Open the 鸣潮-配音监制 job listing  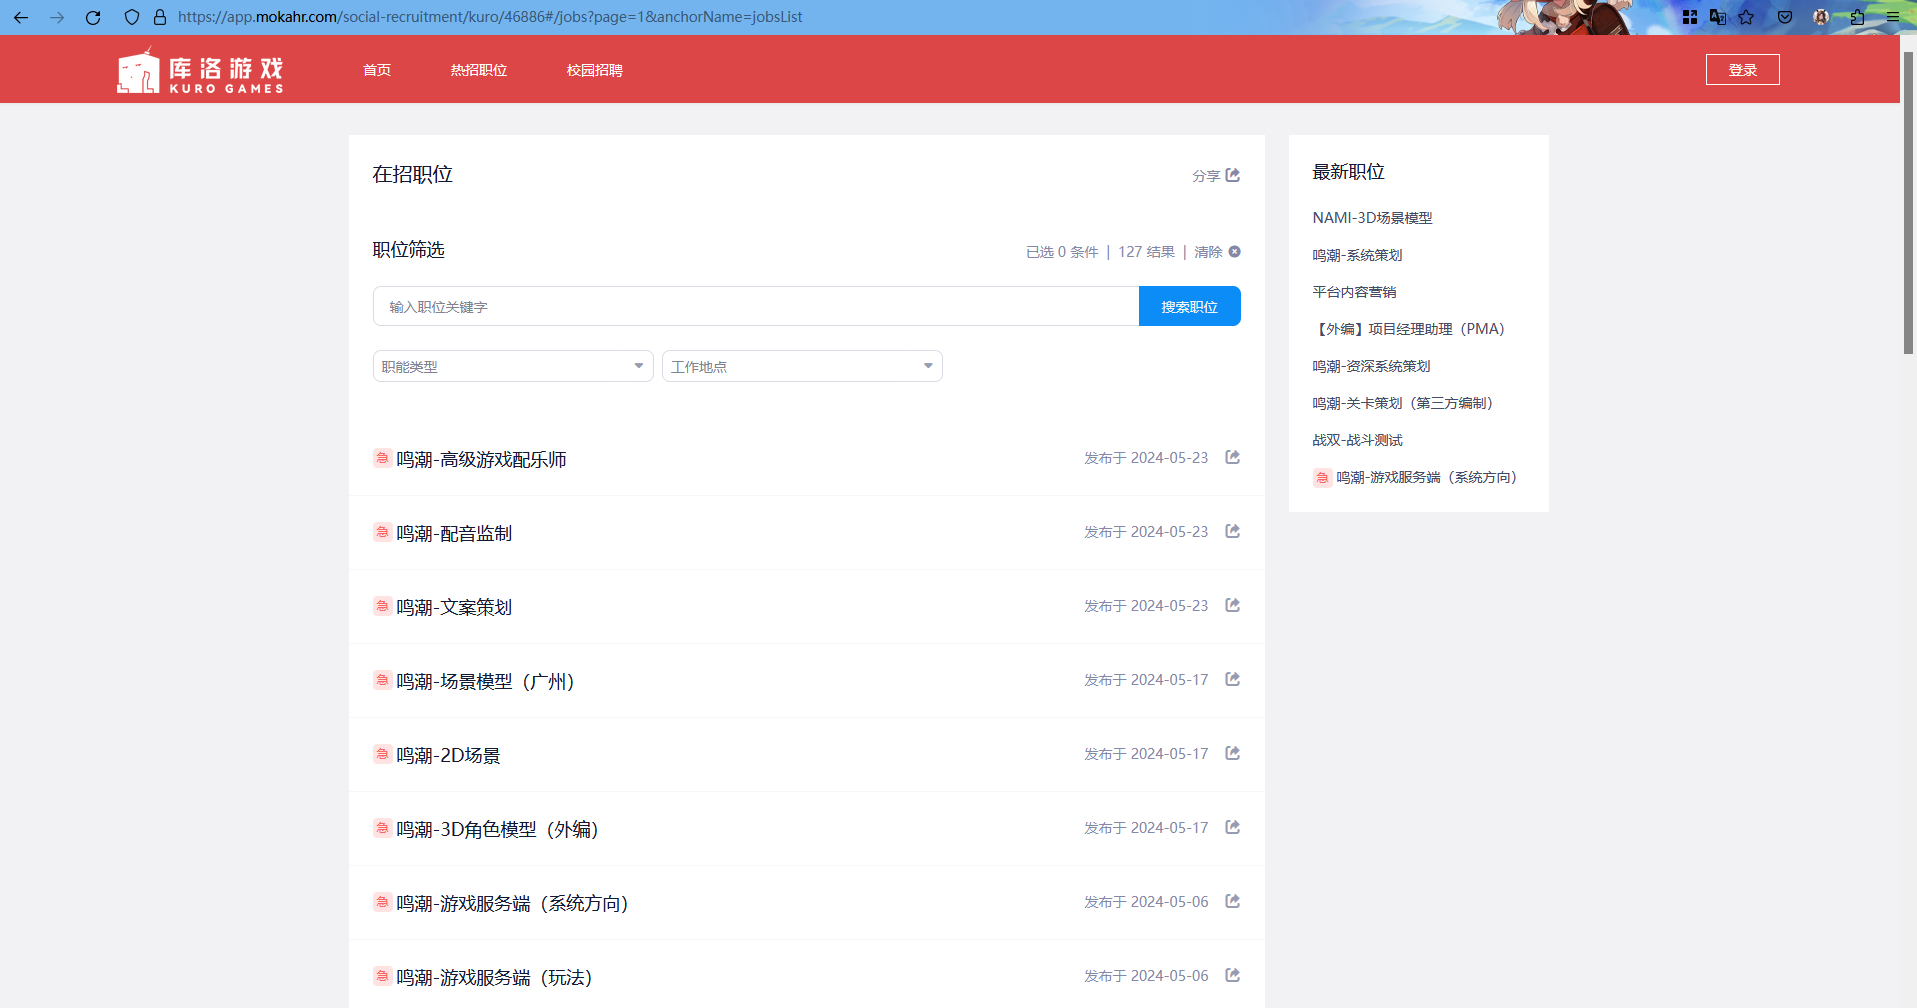coord(454,533)
